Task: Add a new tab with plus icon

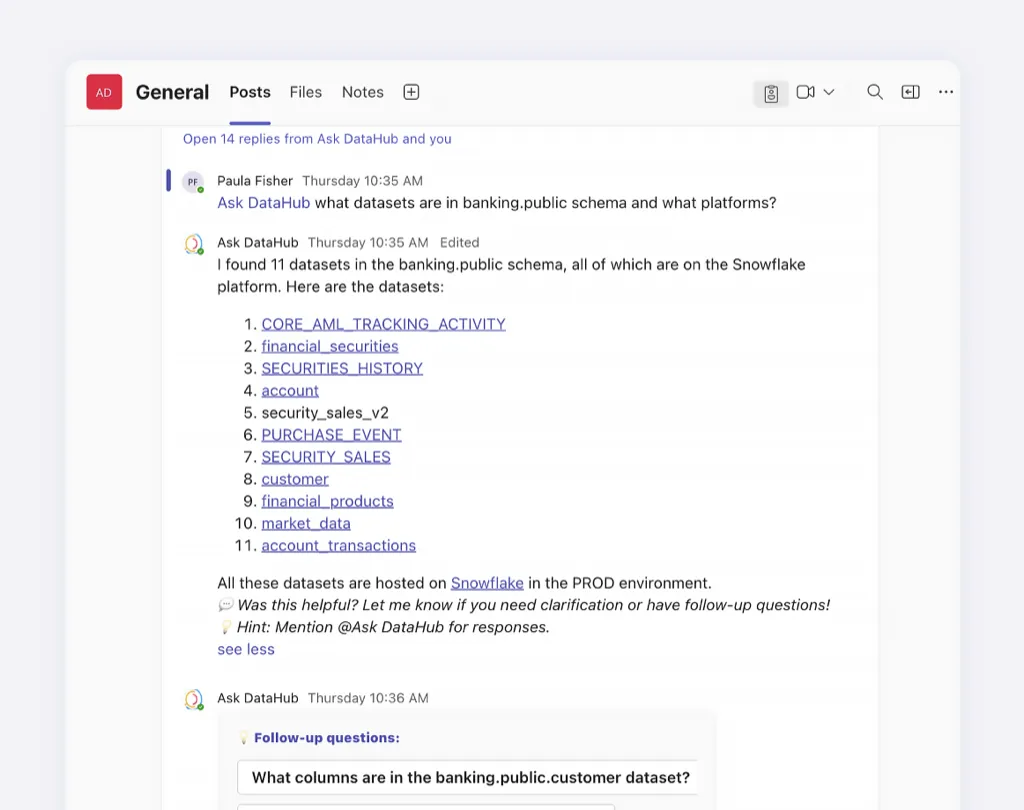Action: click(x=411, y=92)
